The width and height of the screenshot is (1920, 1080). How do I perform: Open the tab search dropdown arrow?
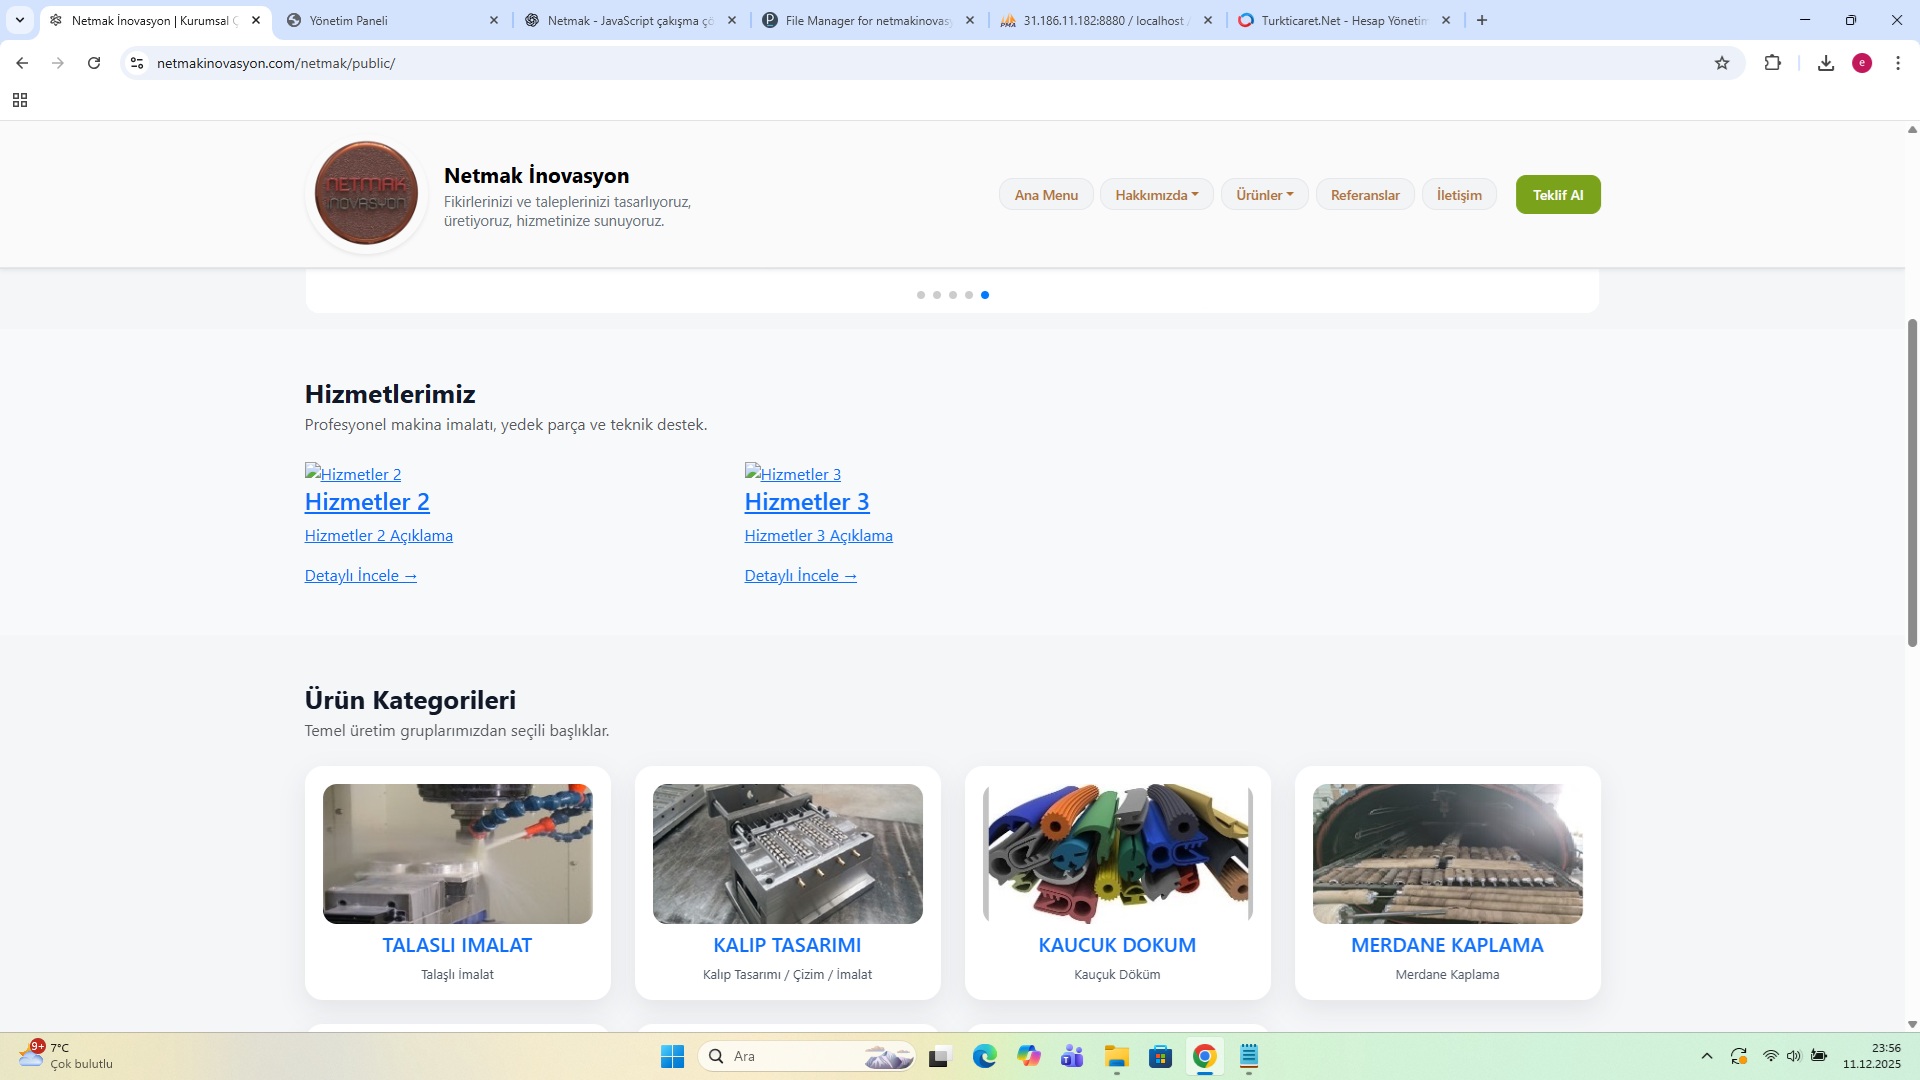pos(20,20)
